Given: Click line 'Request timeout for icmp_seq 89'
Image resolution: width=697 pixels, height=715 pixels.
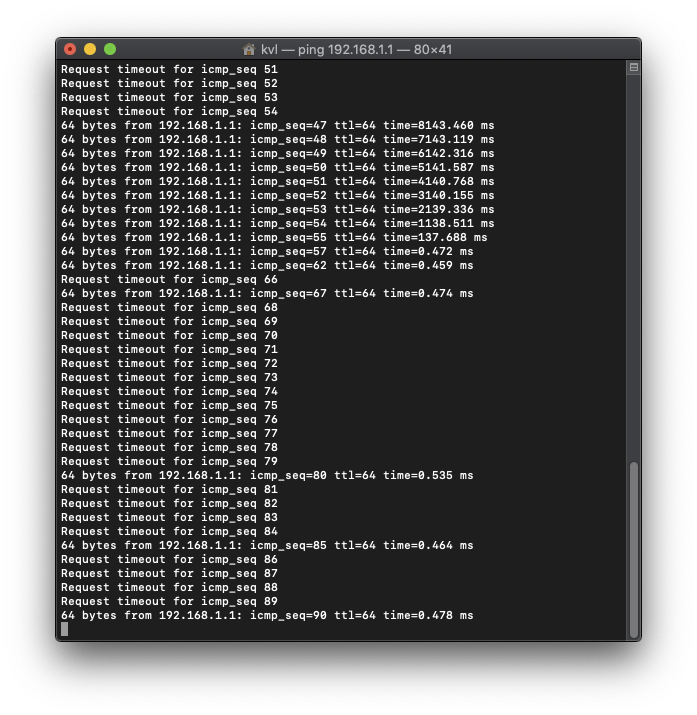Looking at the screenshot, I should [169, 601].
